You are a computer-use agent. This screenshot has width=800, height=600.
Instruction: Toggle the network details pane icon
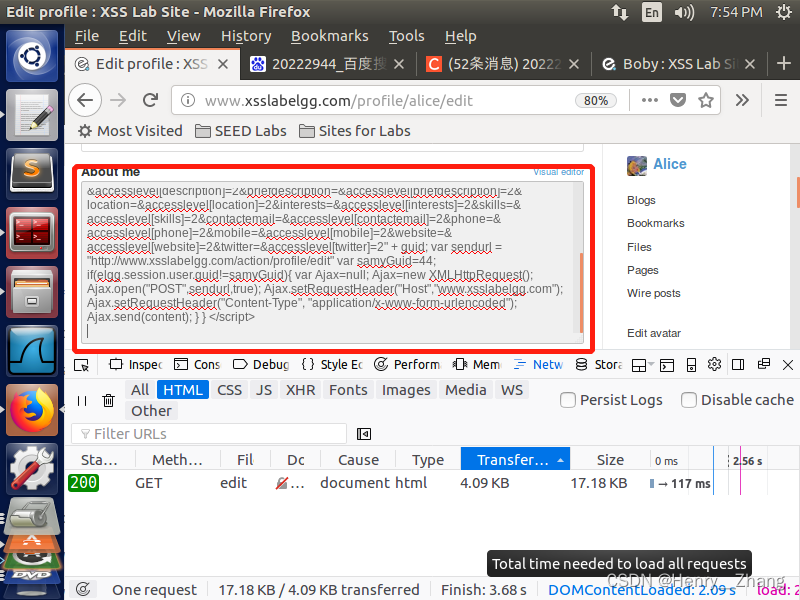tap(364, 434)
